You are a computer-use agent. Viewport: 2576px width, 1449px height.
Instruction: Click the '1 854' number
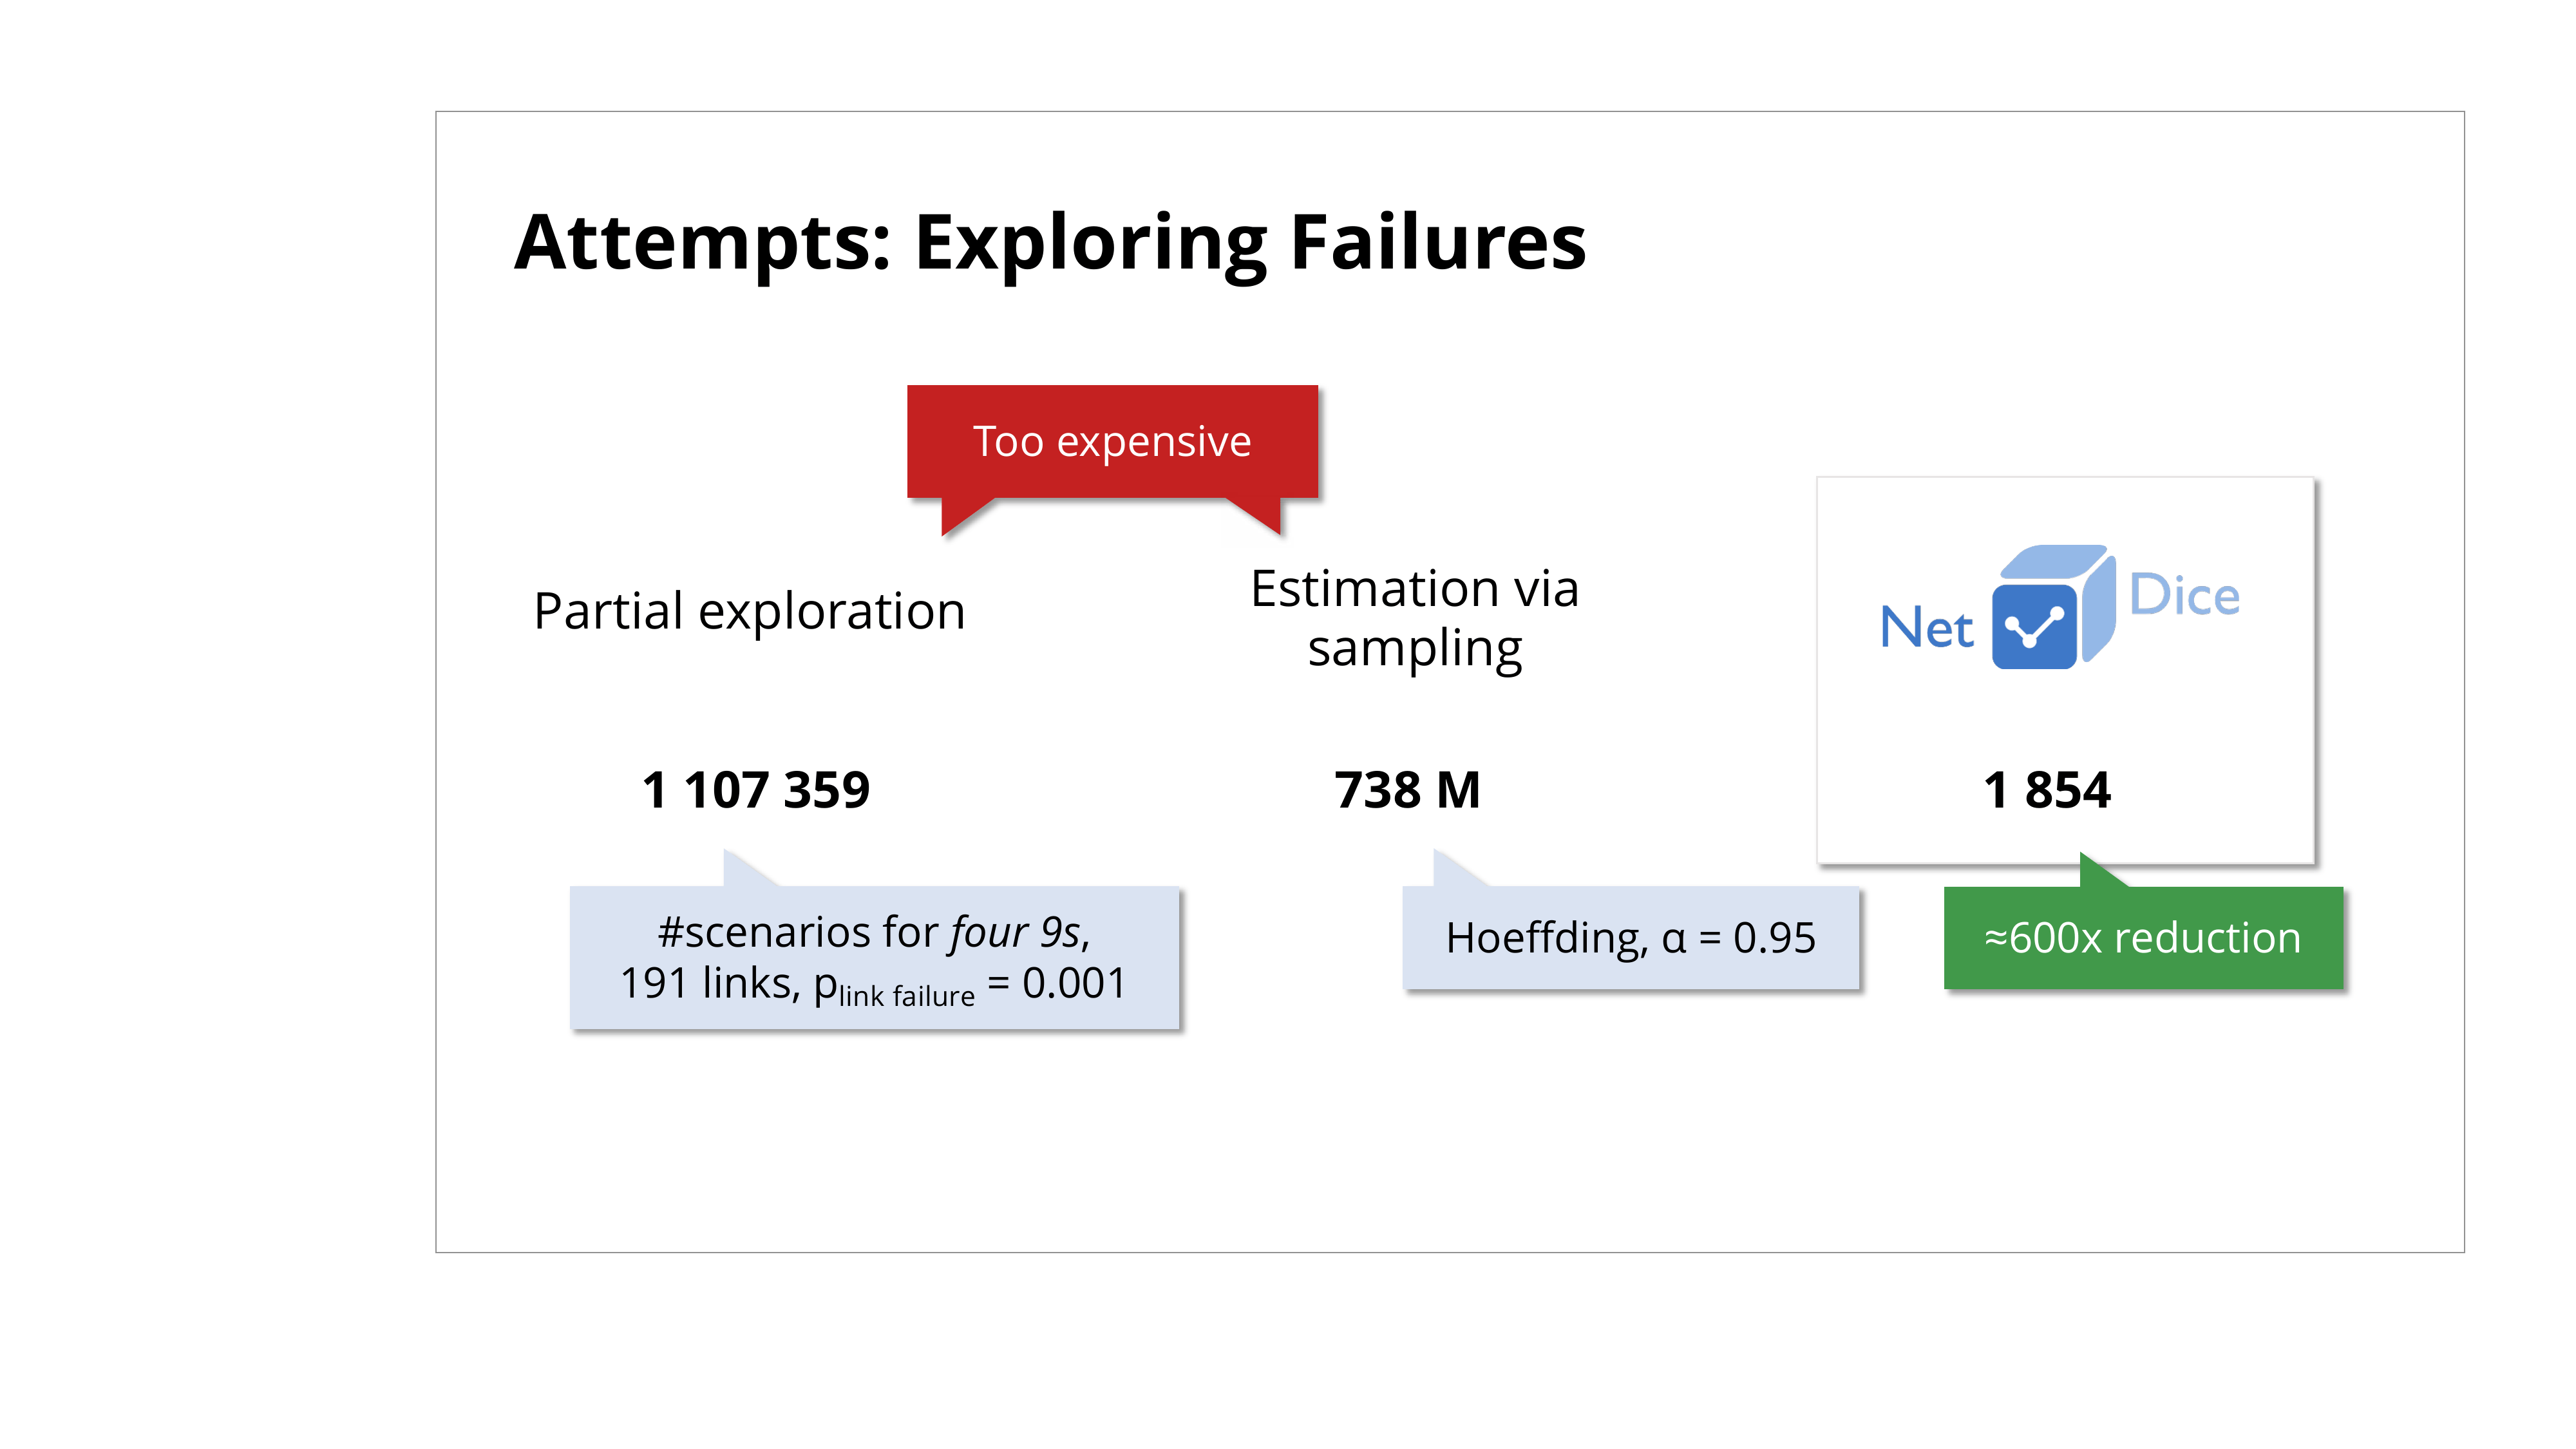point(2046,790)
